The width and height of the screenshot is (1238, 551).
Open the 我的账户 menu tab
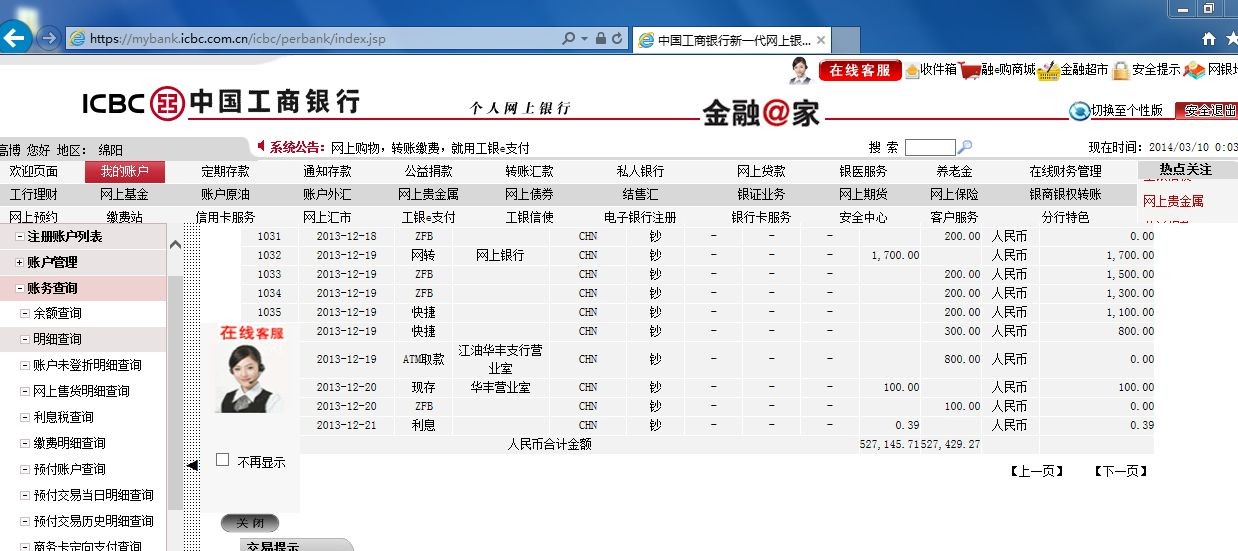coord(124,171)
